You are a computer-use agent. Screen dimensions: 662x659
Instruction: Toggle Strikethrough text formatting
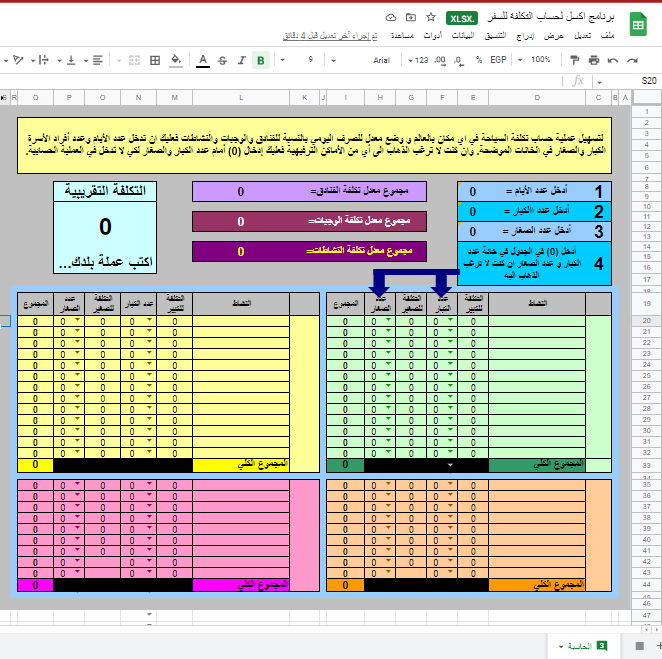(x=222, y=60)
